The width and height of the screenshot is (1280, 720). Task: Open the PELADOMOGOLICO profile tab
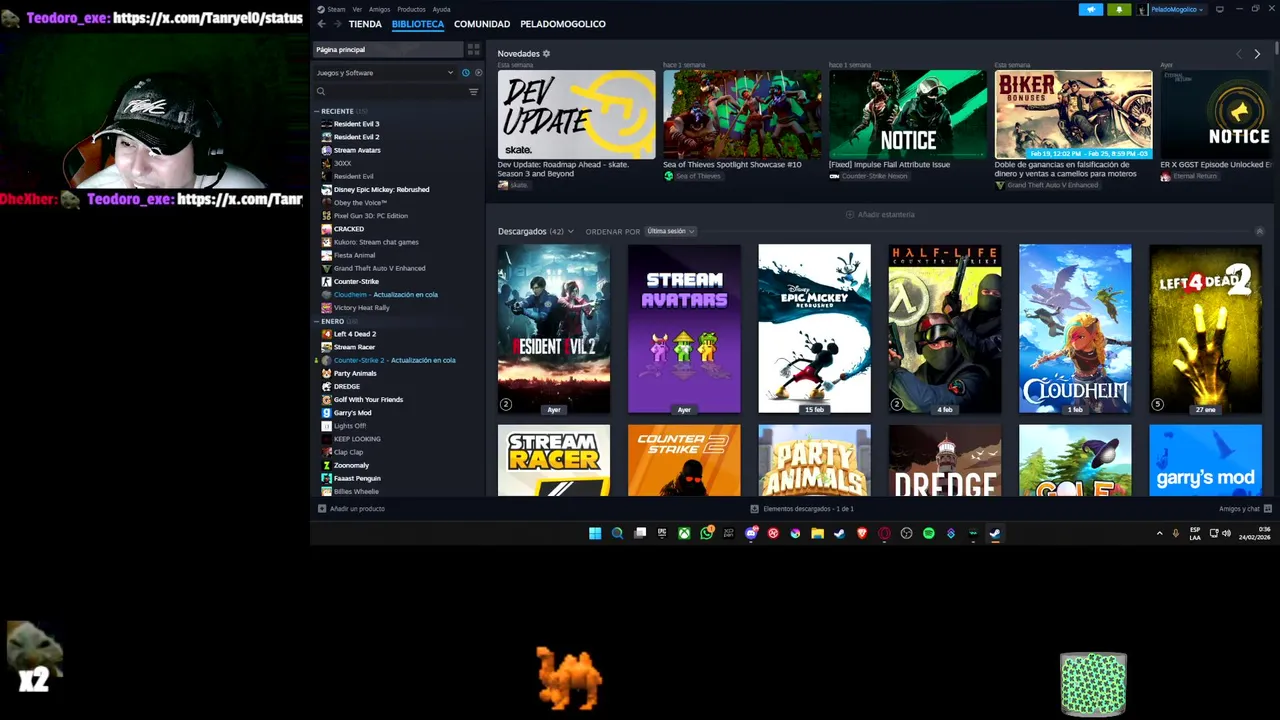563,24
